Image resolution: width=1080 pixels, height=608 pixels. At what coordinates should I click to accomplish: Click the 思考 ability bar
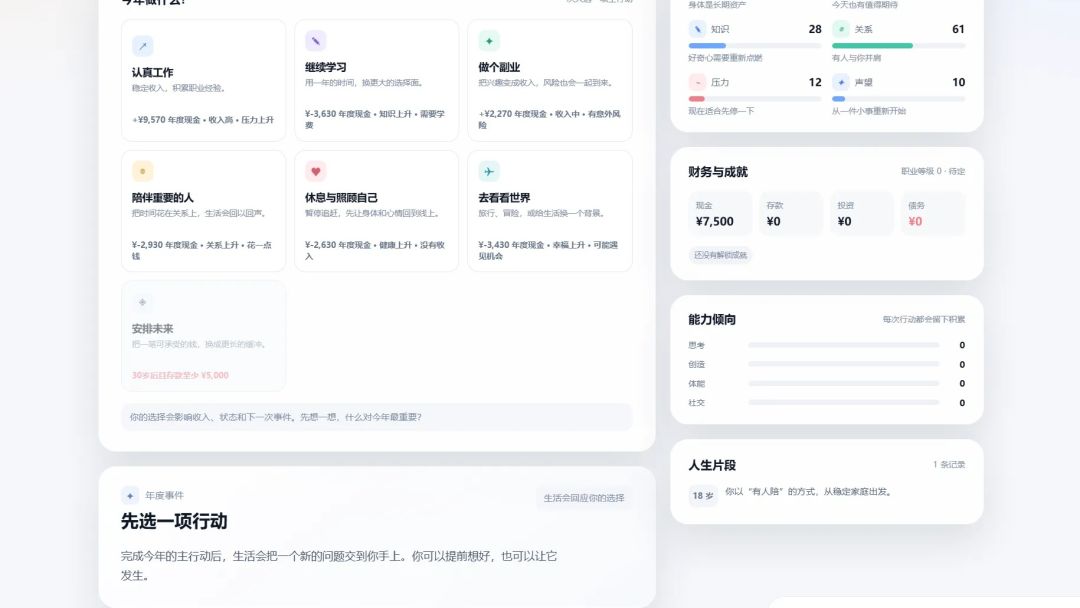click(844, 345)
